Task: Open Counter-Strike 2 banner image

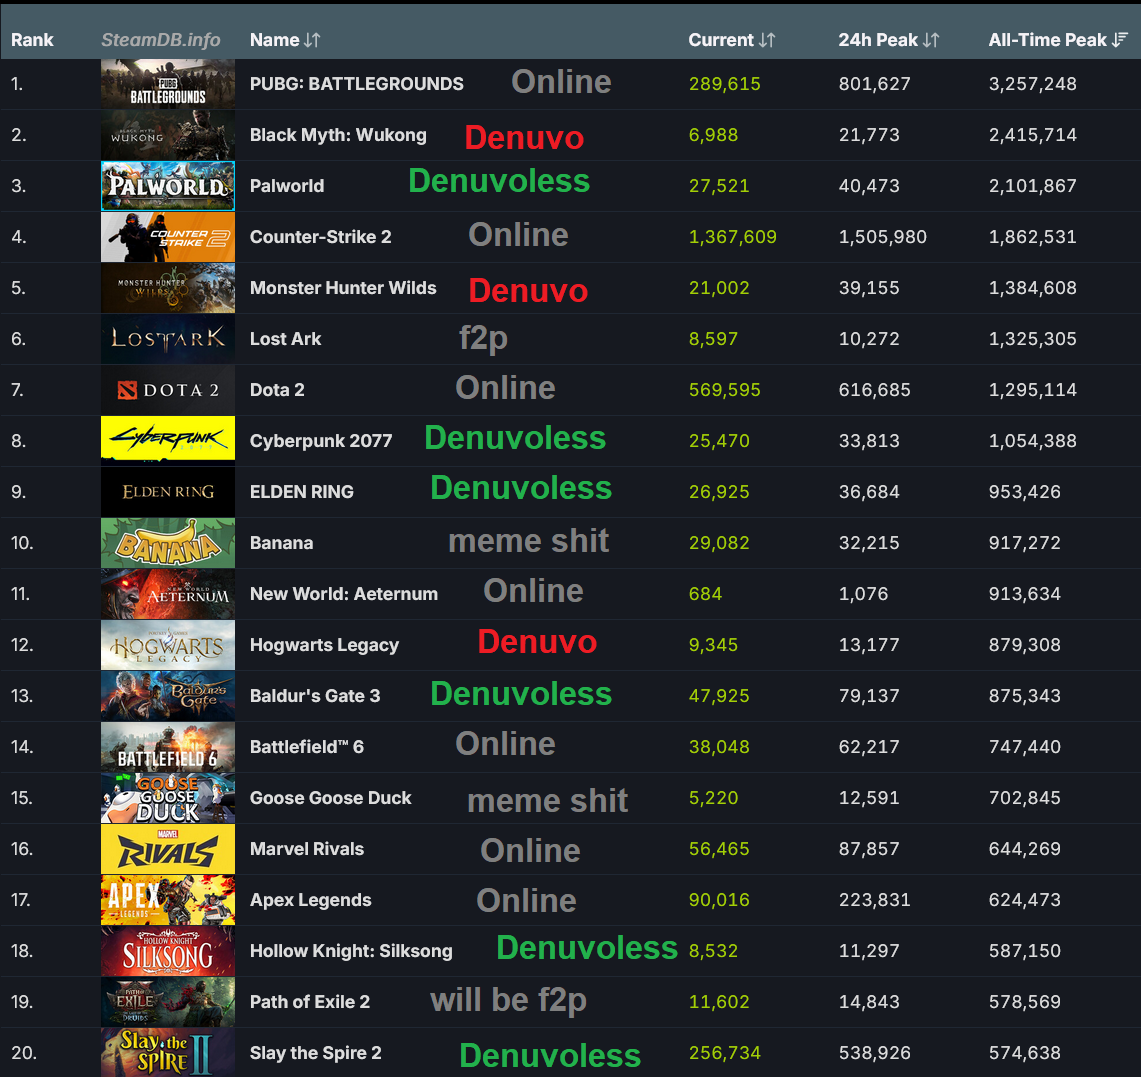Action: (168, 237)
